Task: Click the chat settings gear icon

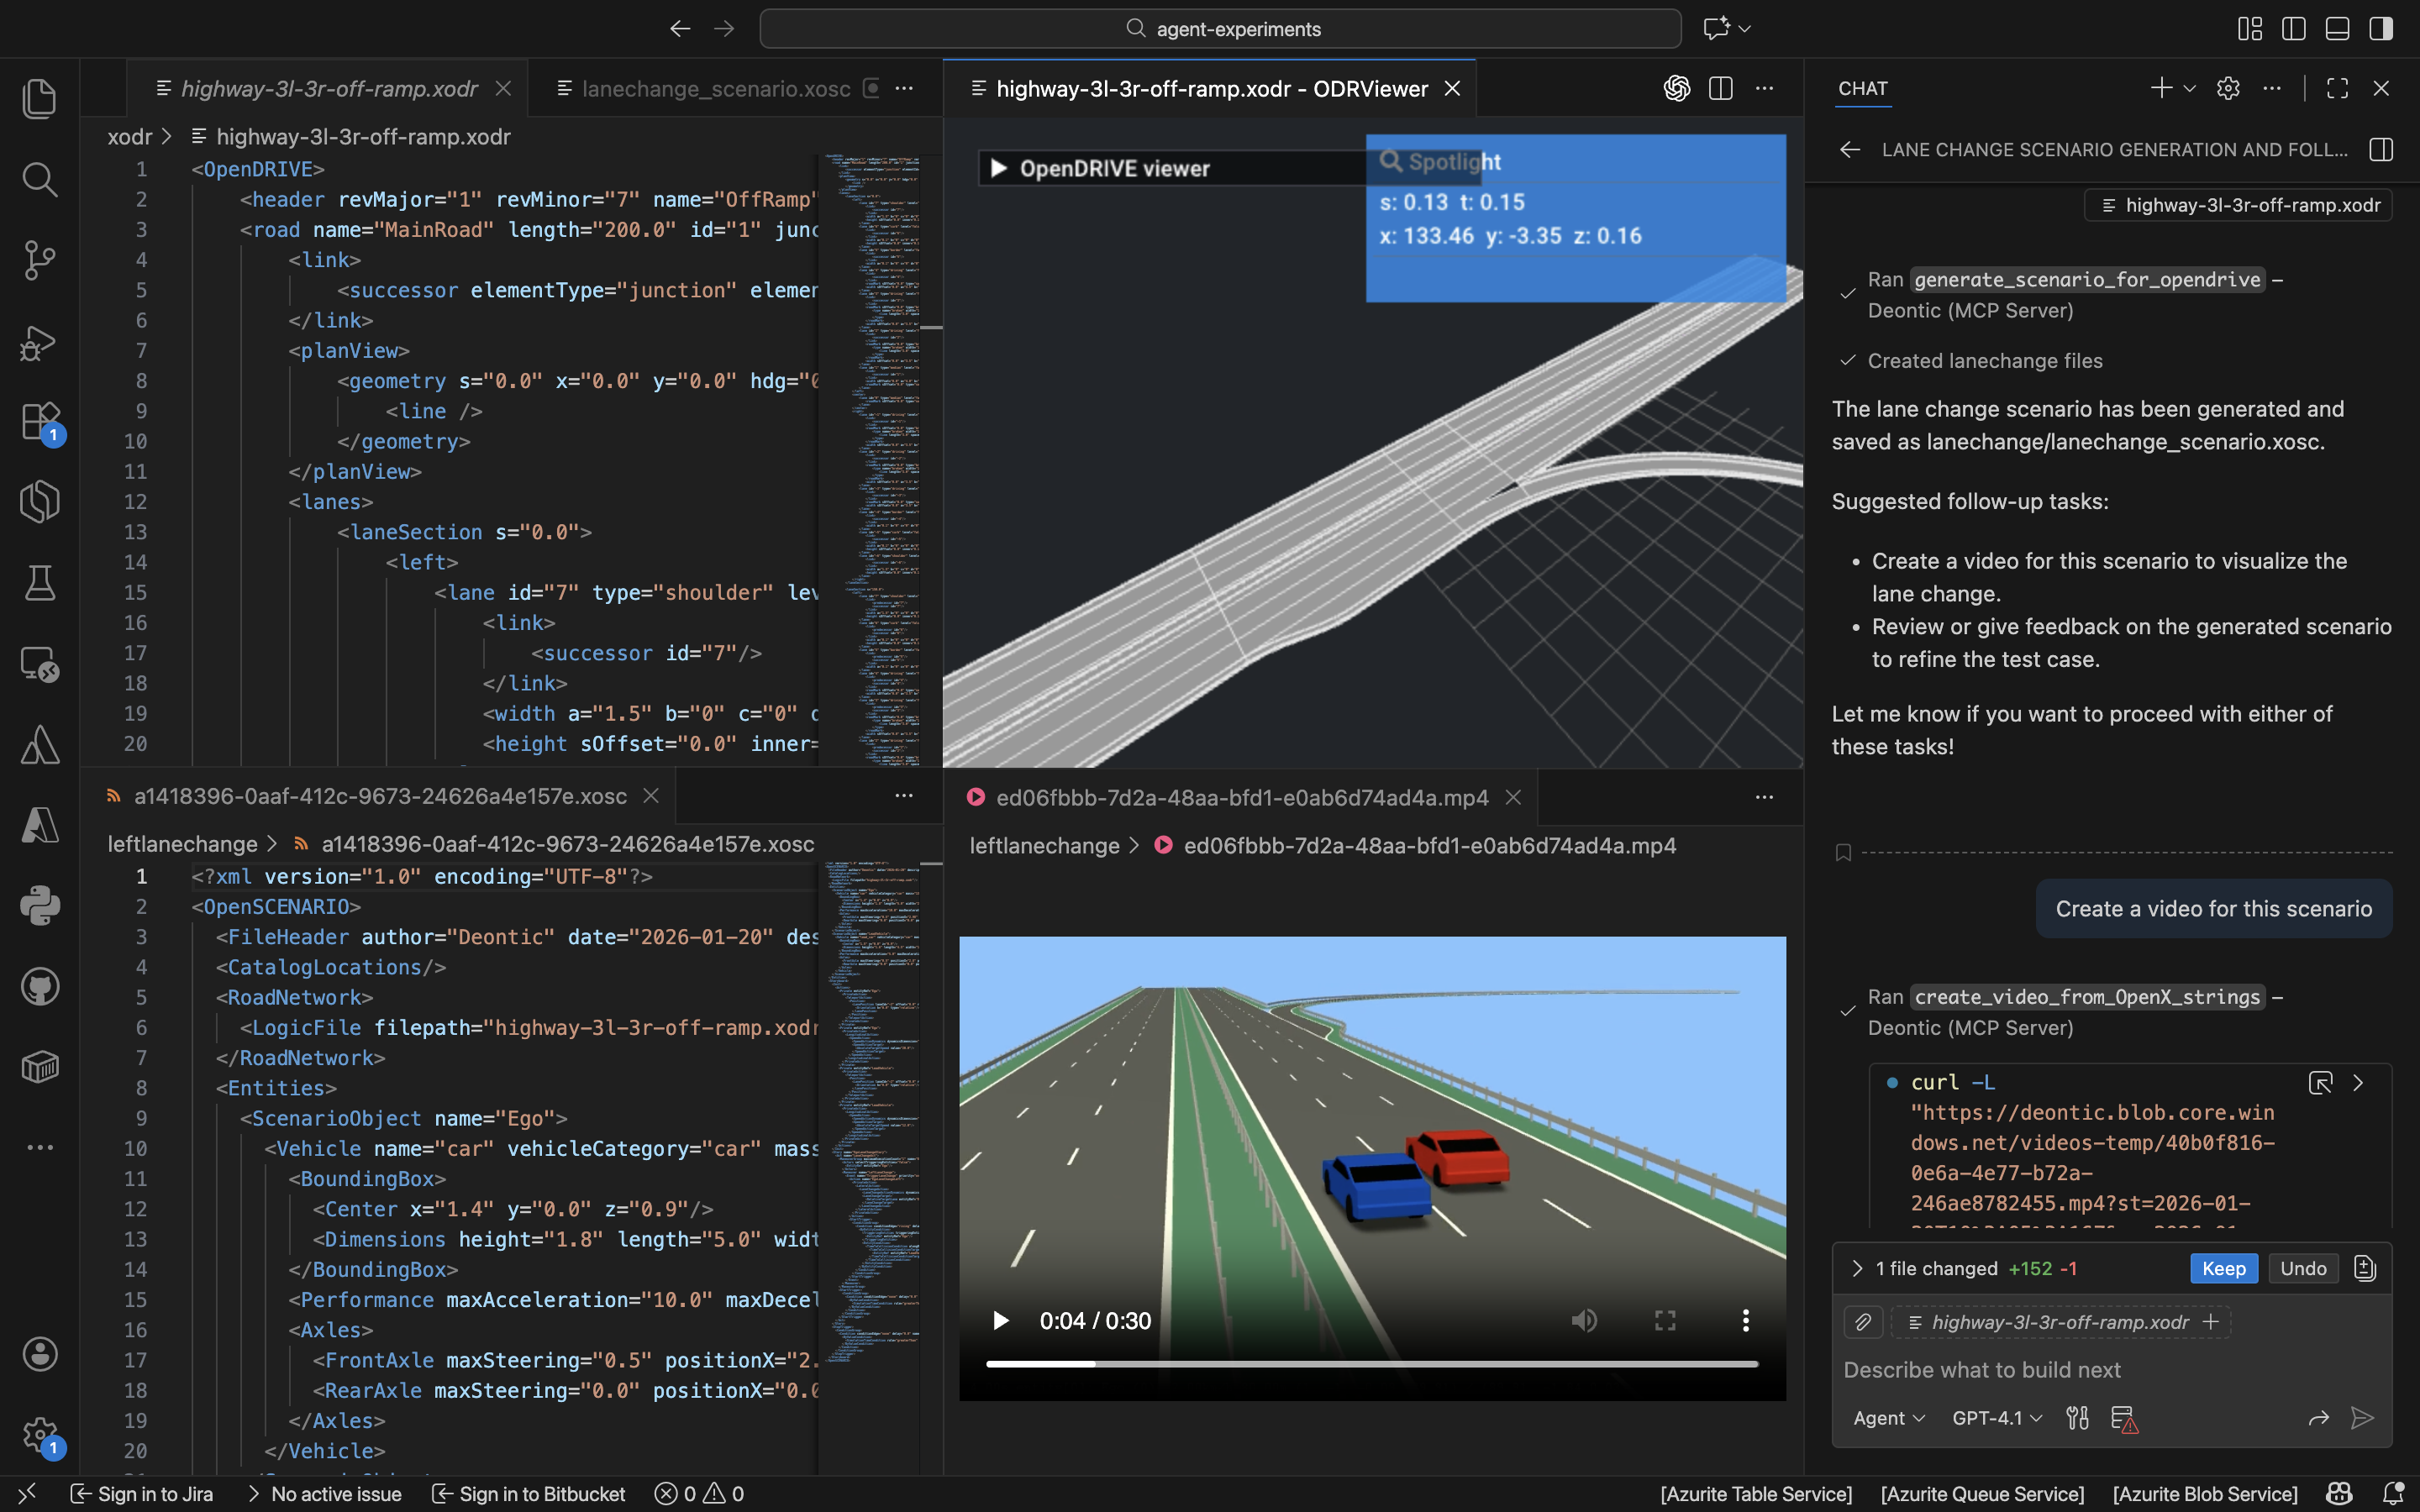Action: (2228, 88)
